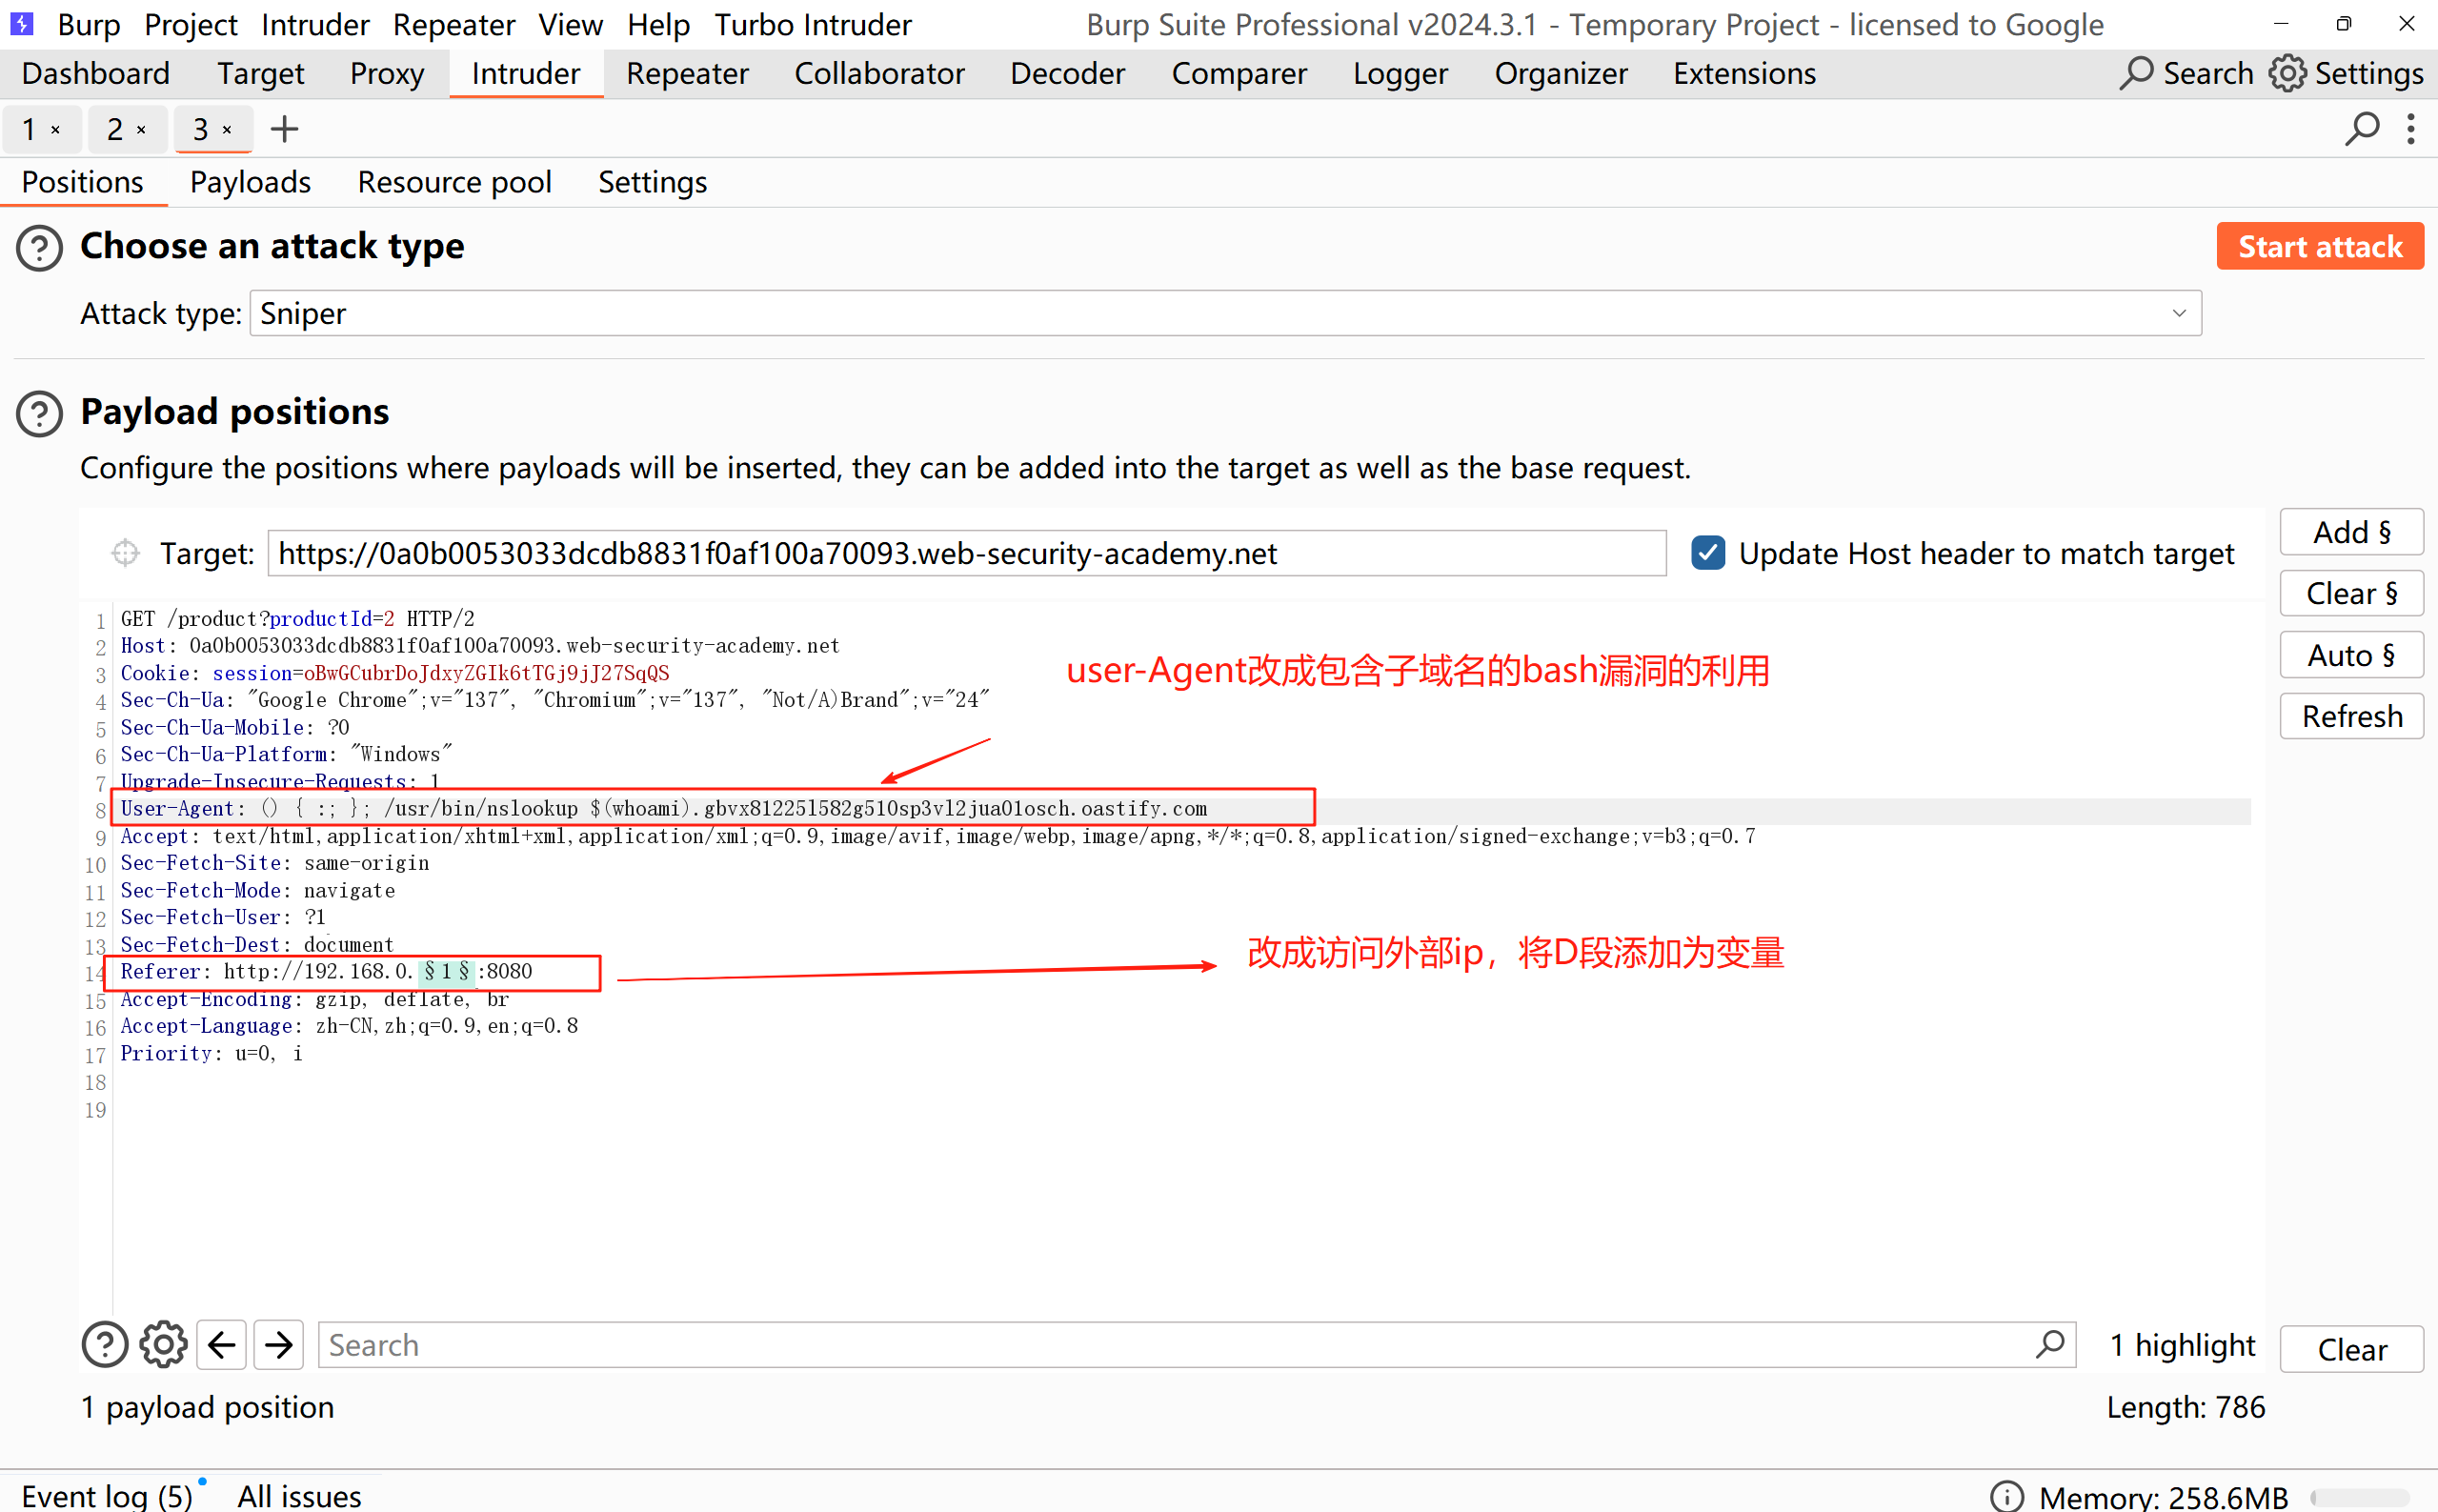This screenshot has width=2438, height=1512.
Task: Go to previous search match arrow
Action: click(x=222, y=1345)
